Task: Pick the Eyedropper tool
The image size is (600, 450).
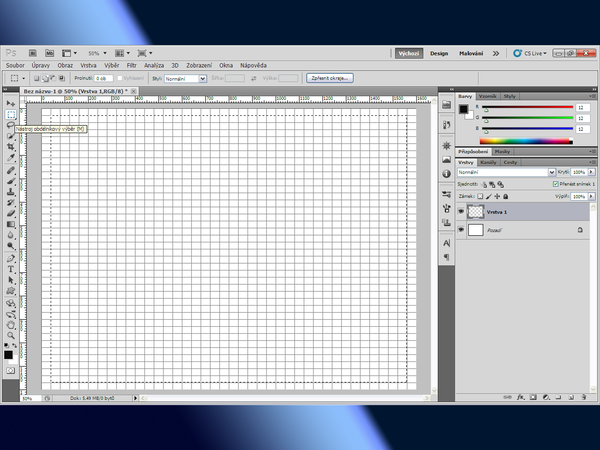Action: pos(11,158)
